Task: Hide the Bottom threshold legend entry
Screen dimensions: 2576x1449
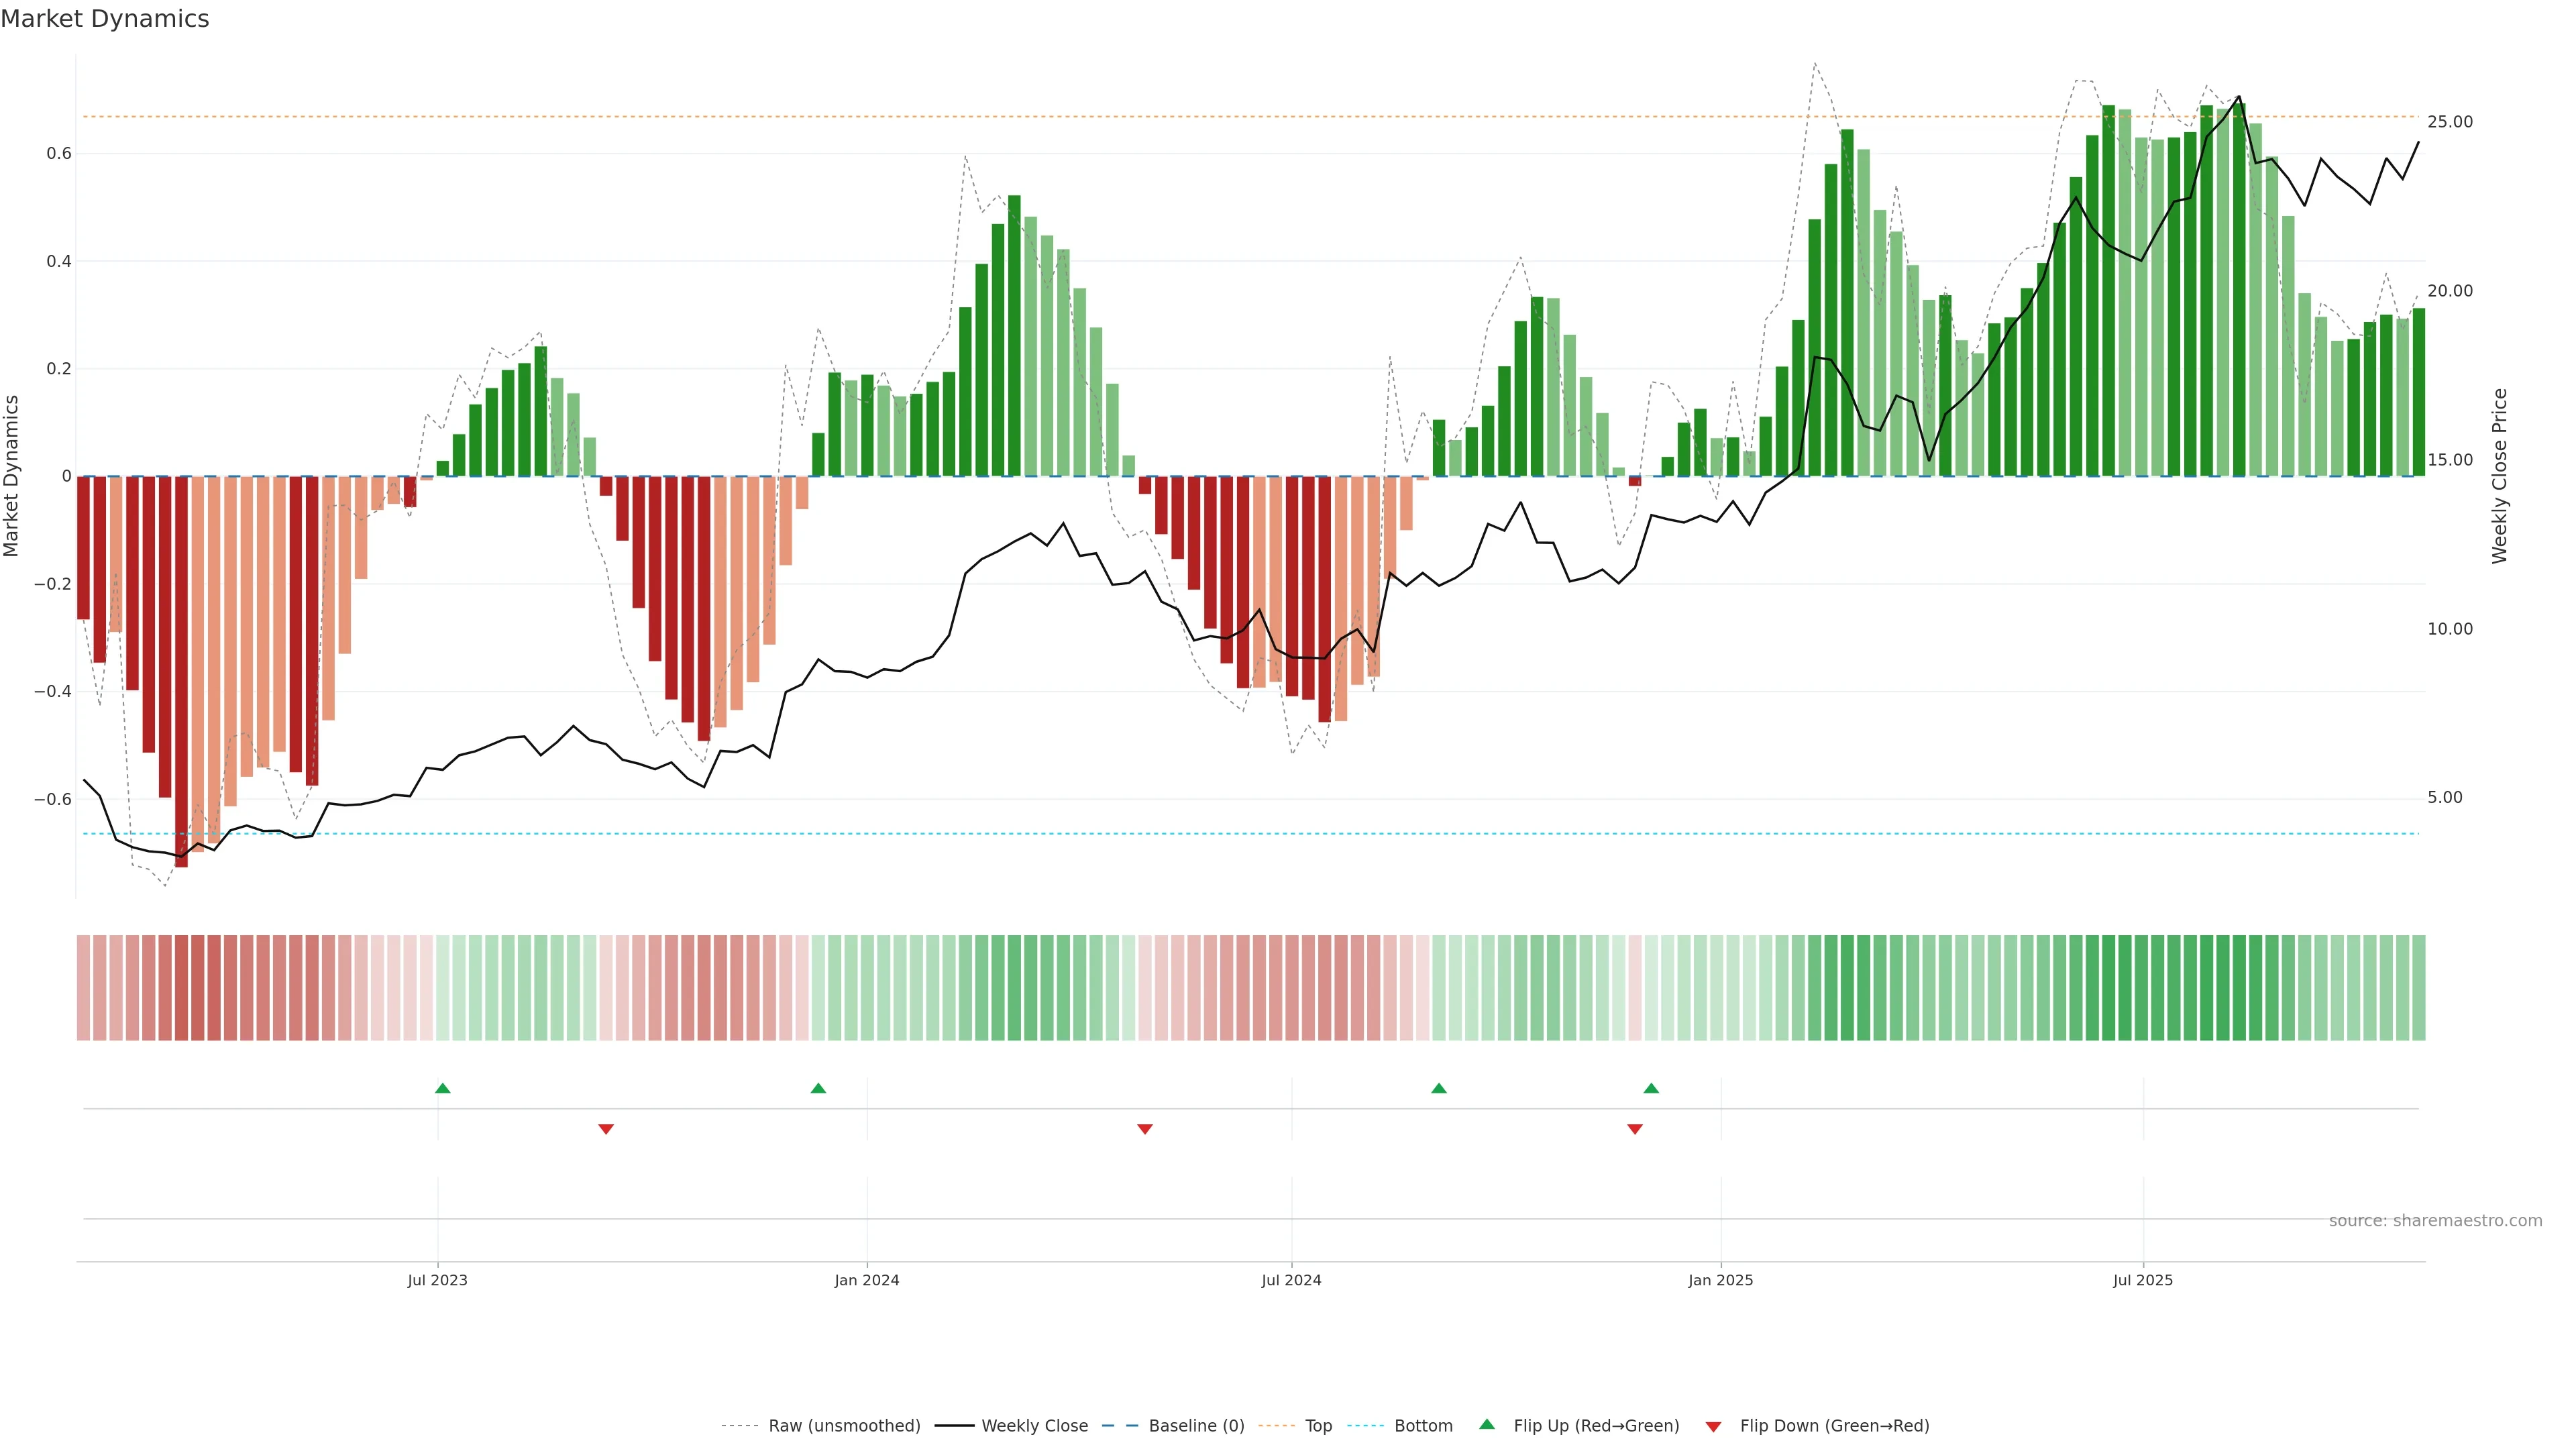Action: (x=1423, y=1426)
